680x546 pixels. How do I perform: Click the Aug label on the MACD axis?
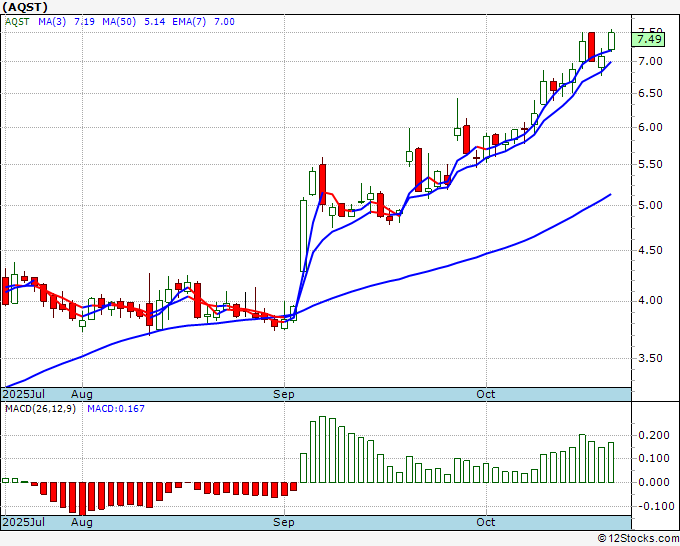click(82, 522)
